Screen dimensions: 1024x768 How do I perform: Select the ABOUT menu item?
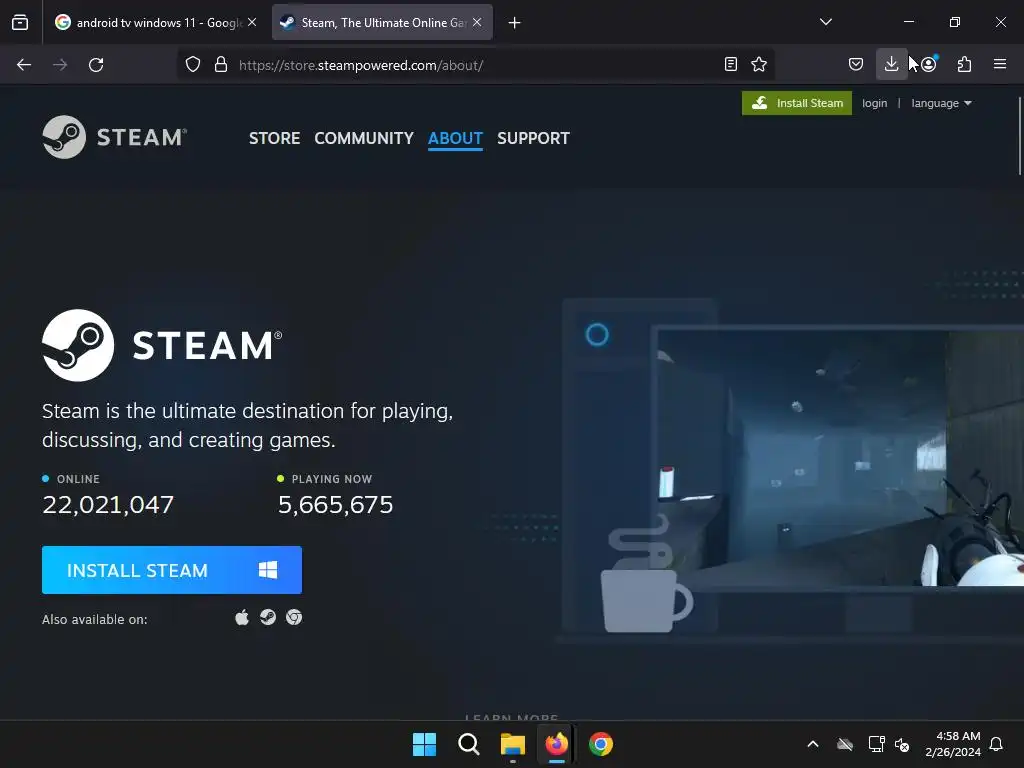[x=455, y=138]
